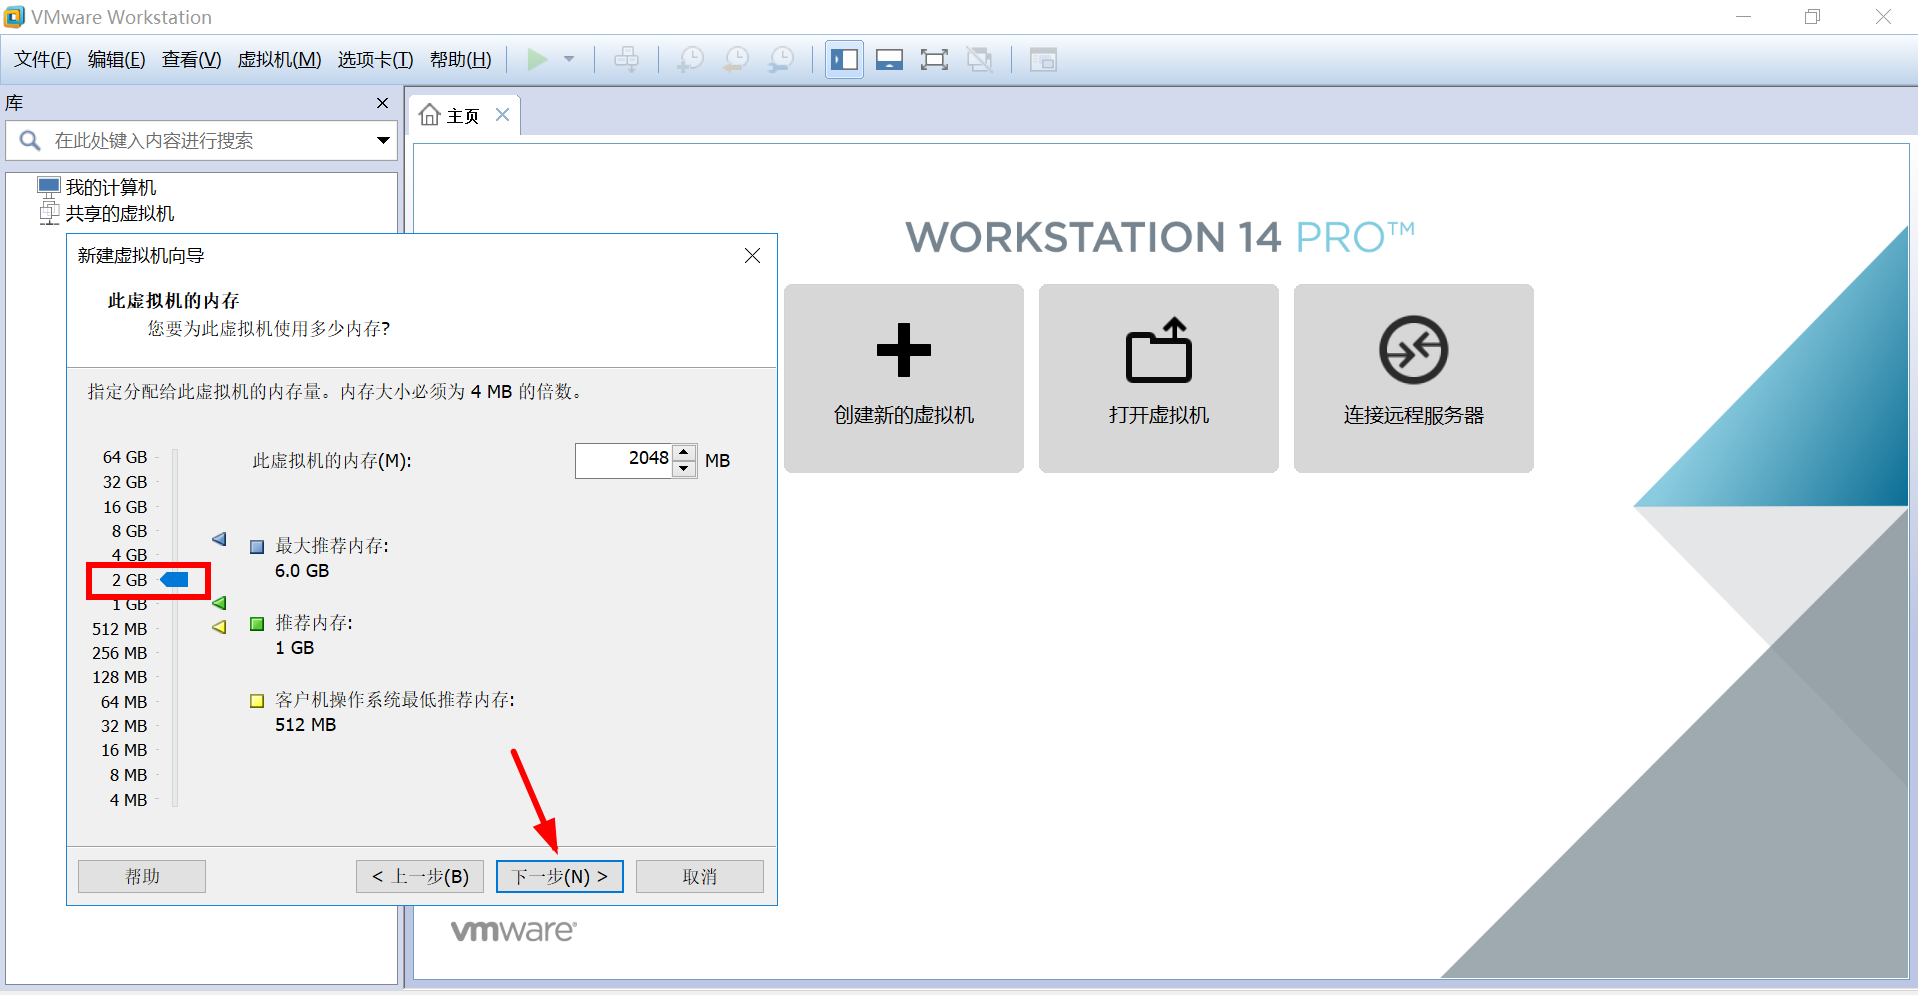Click the green 推荐内存 legend square

257,624
